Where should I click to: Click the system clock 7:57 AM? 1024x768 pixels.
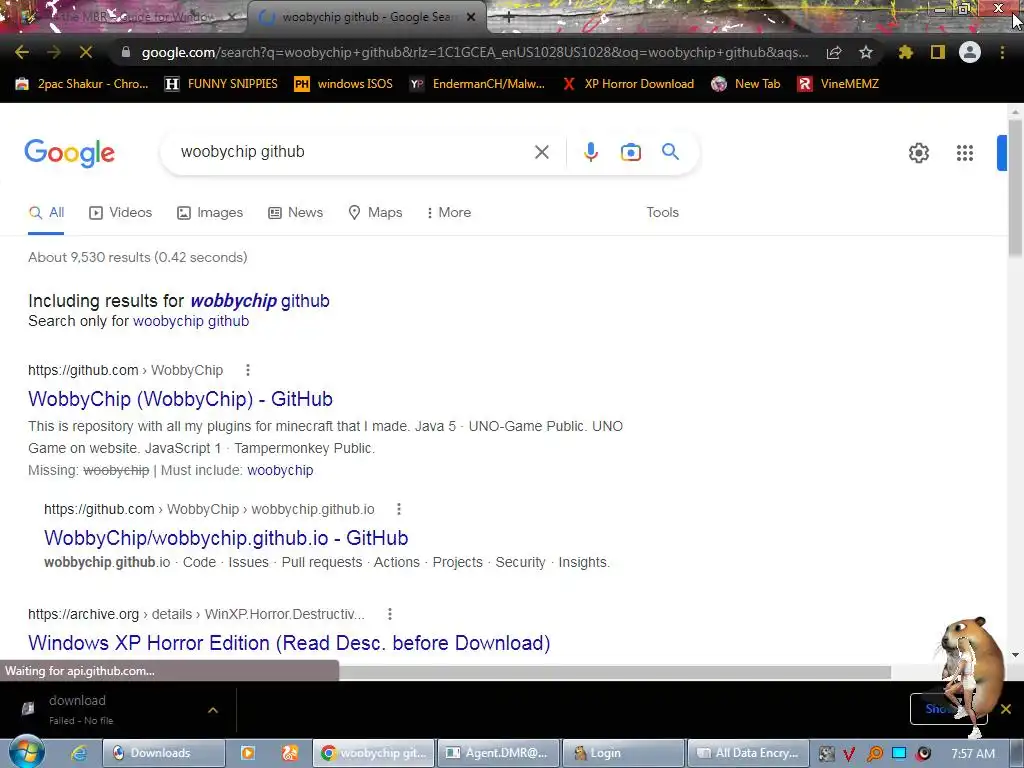973,754
